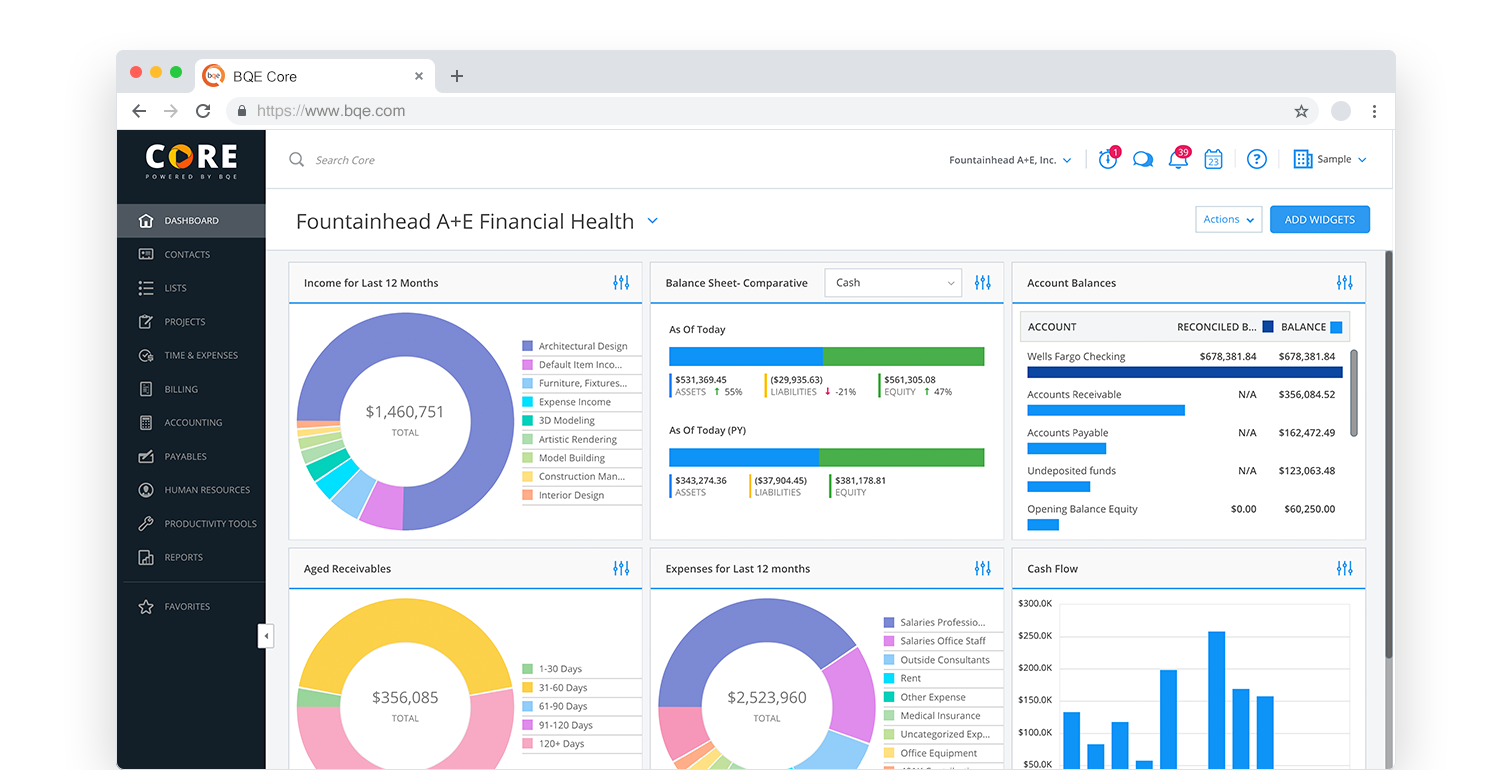This screenshot has width=1500, height=770.
Task: Select the Opening Balance Equity row
Action: click(x=1184, y=516)
